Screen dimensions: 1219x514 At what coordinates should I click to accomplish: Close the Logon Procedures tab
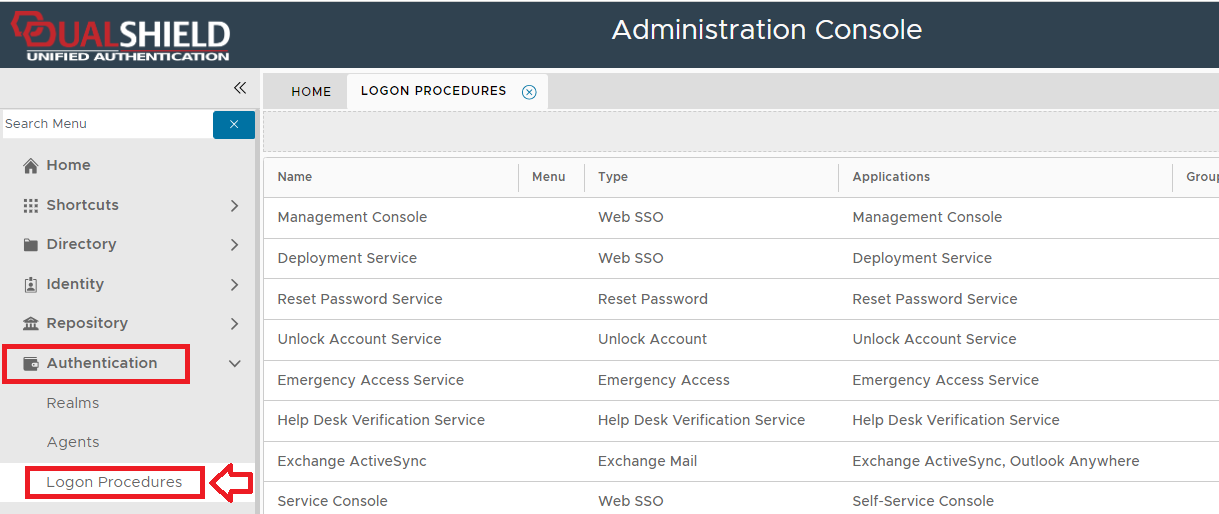click(x=529, y=92)
